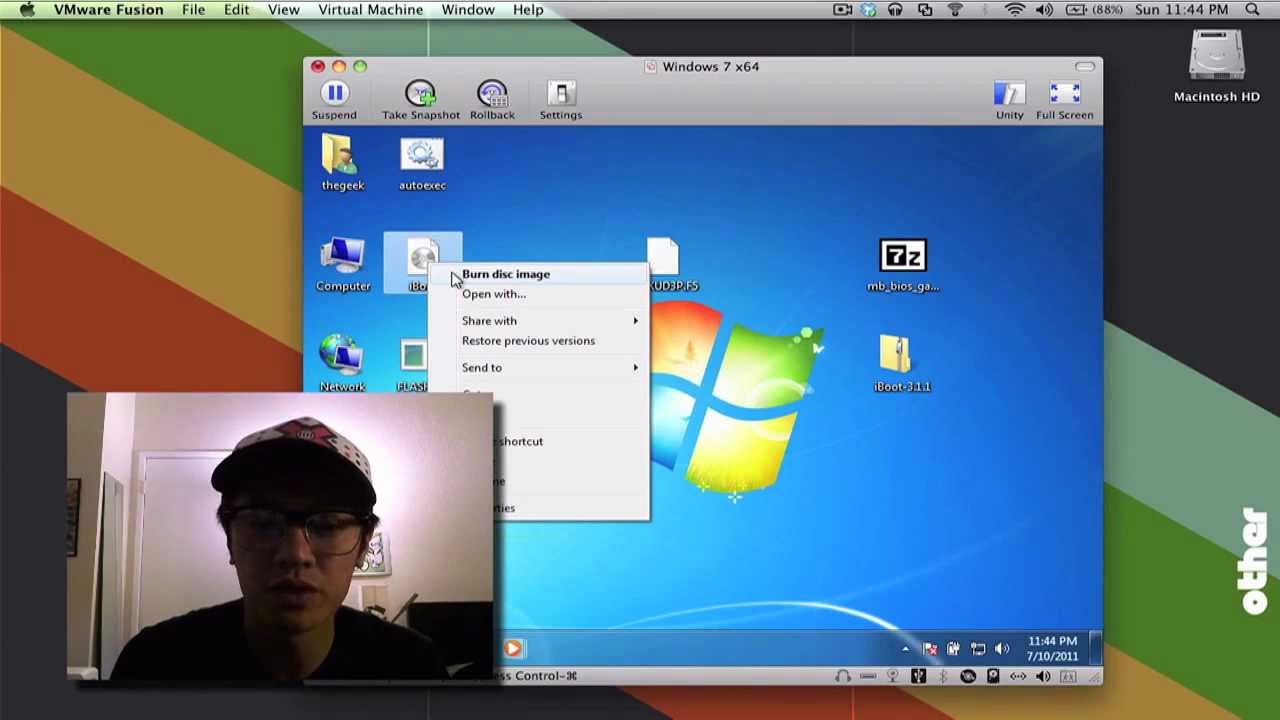Click VMware status bar headphones icon

pyautogui.click(x=843, y=676)
